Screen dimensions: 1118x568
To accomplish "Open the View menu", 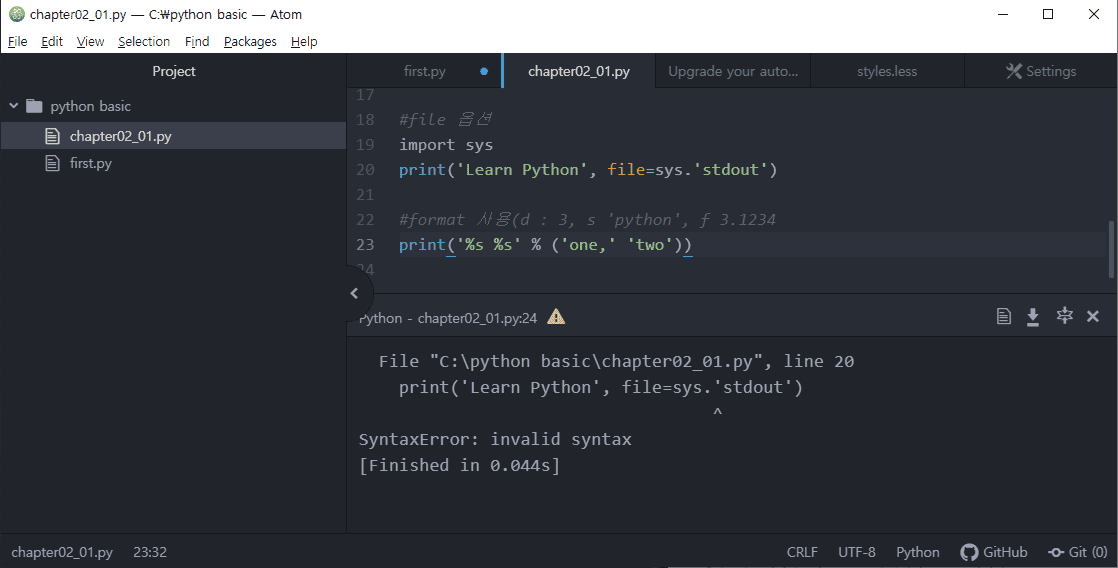I will [90, 41].
